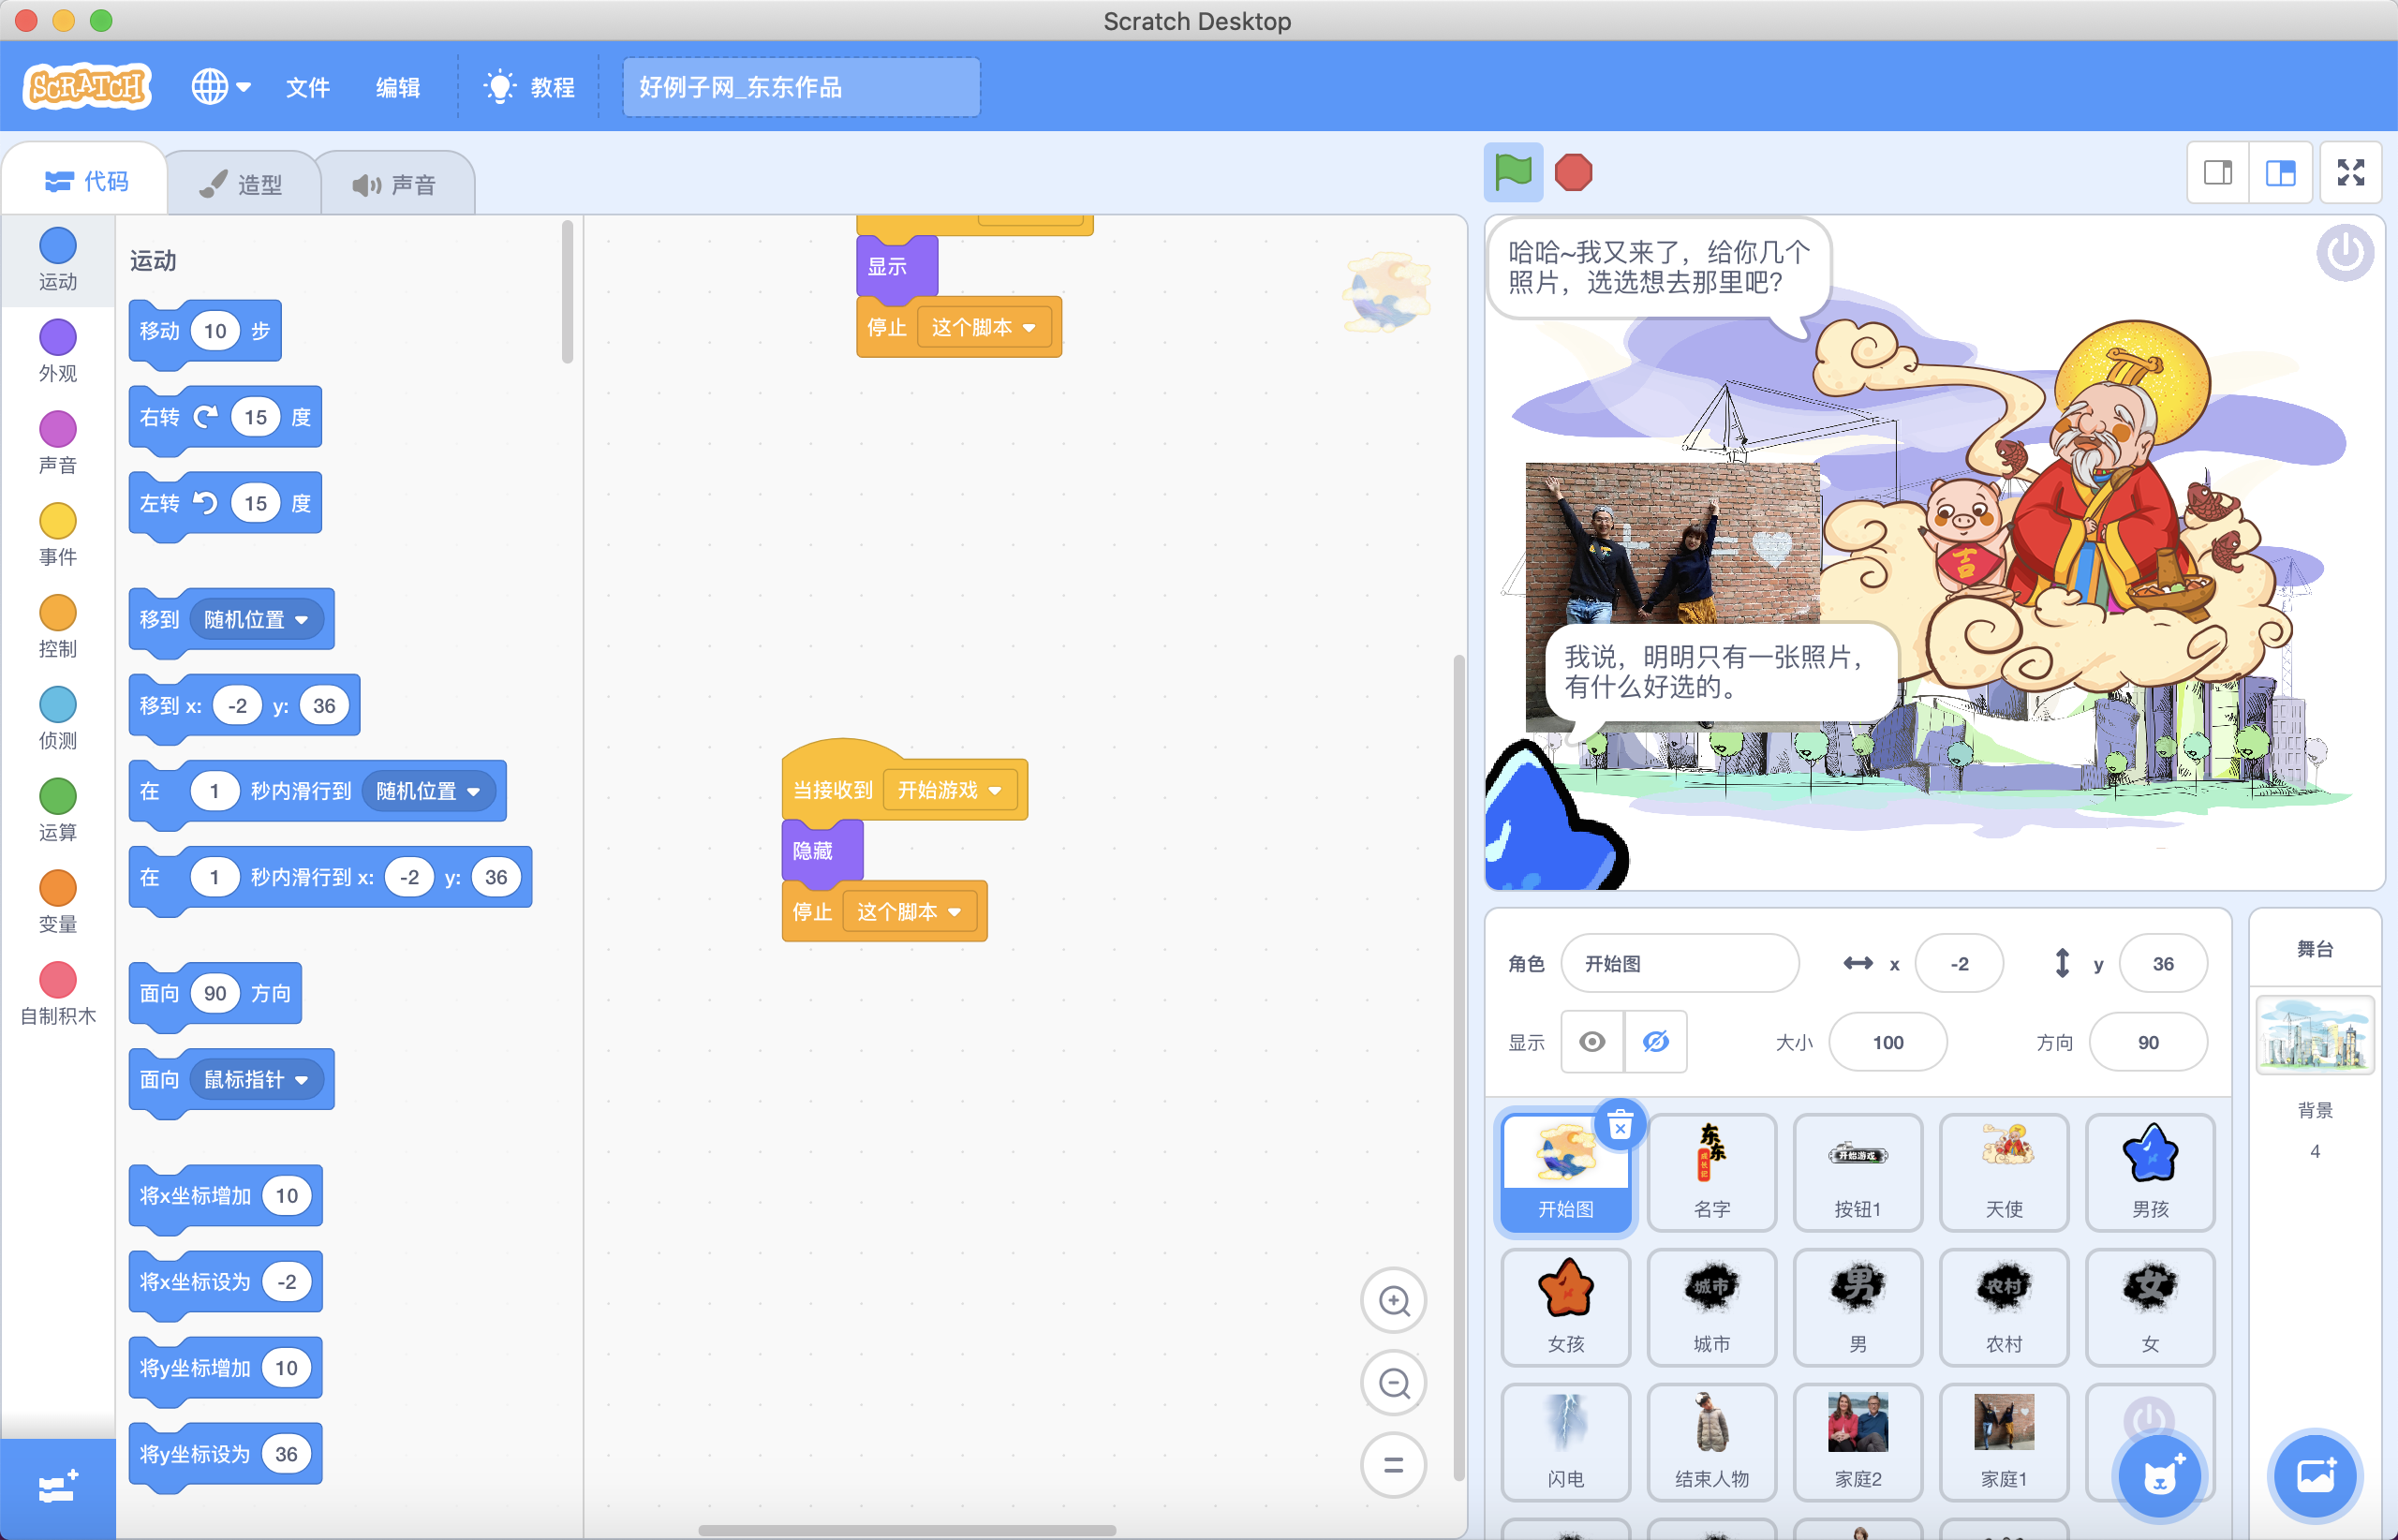Select the 侦测 block category
The image size is (2398, 1540).
pos(57,718)
